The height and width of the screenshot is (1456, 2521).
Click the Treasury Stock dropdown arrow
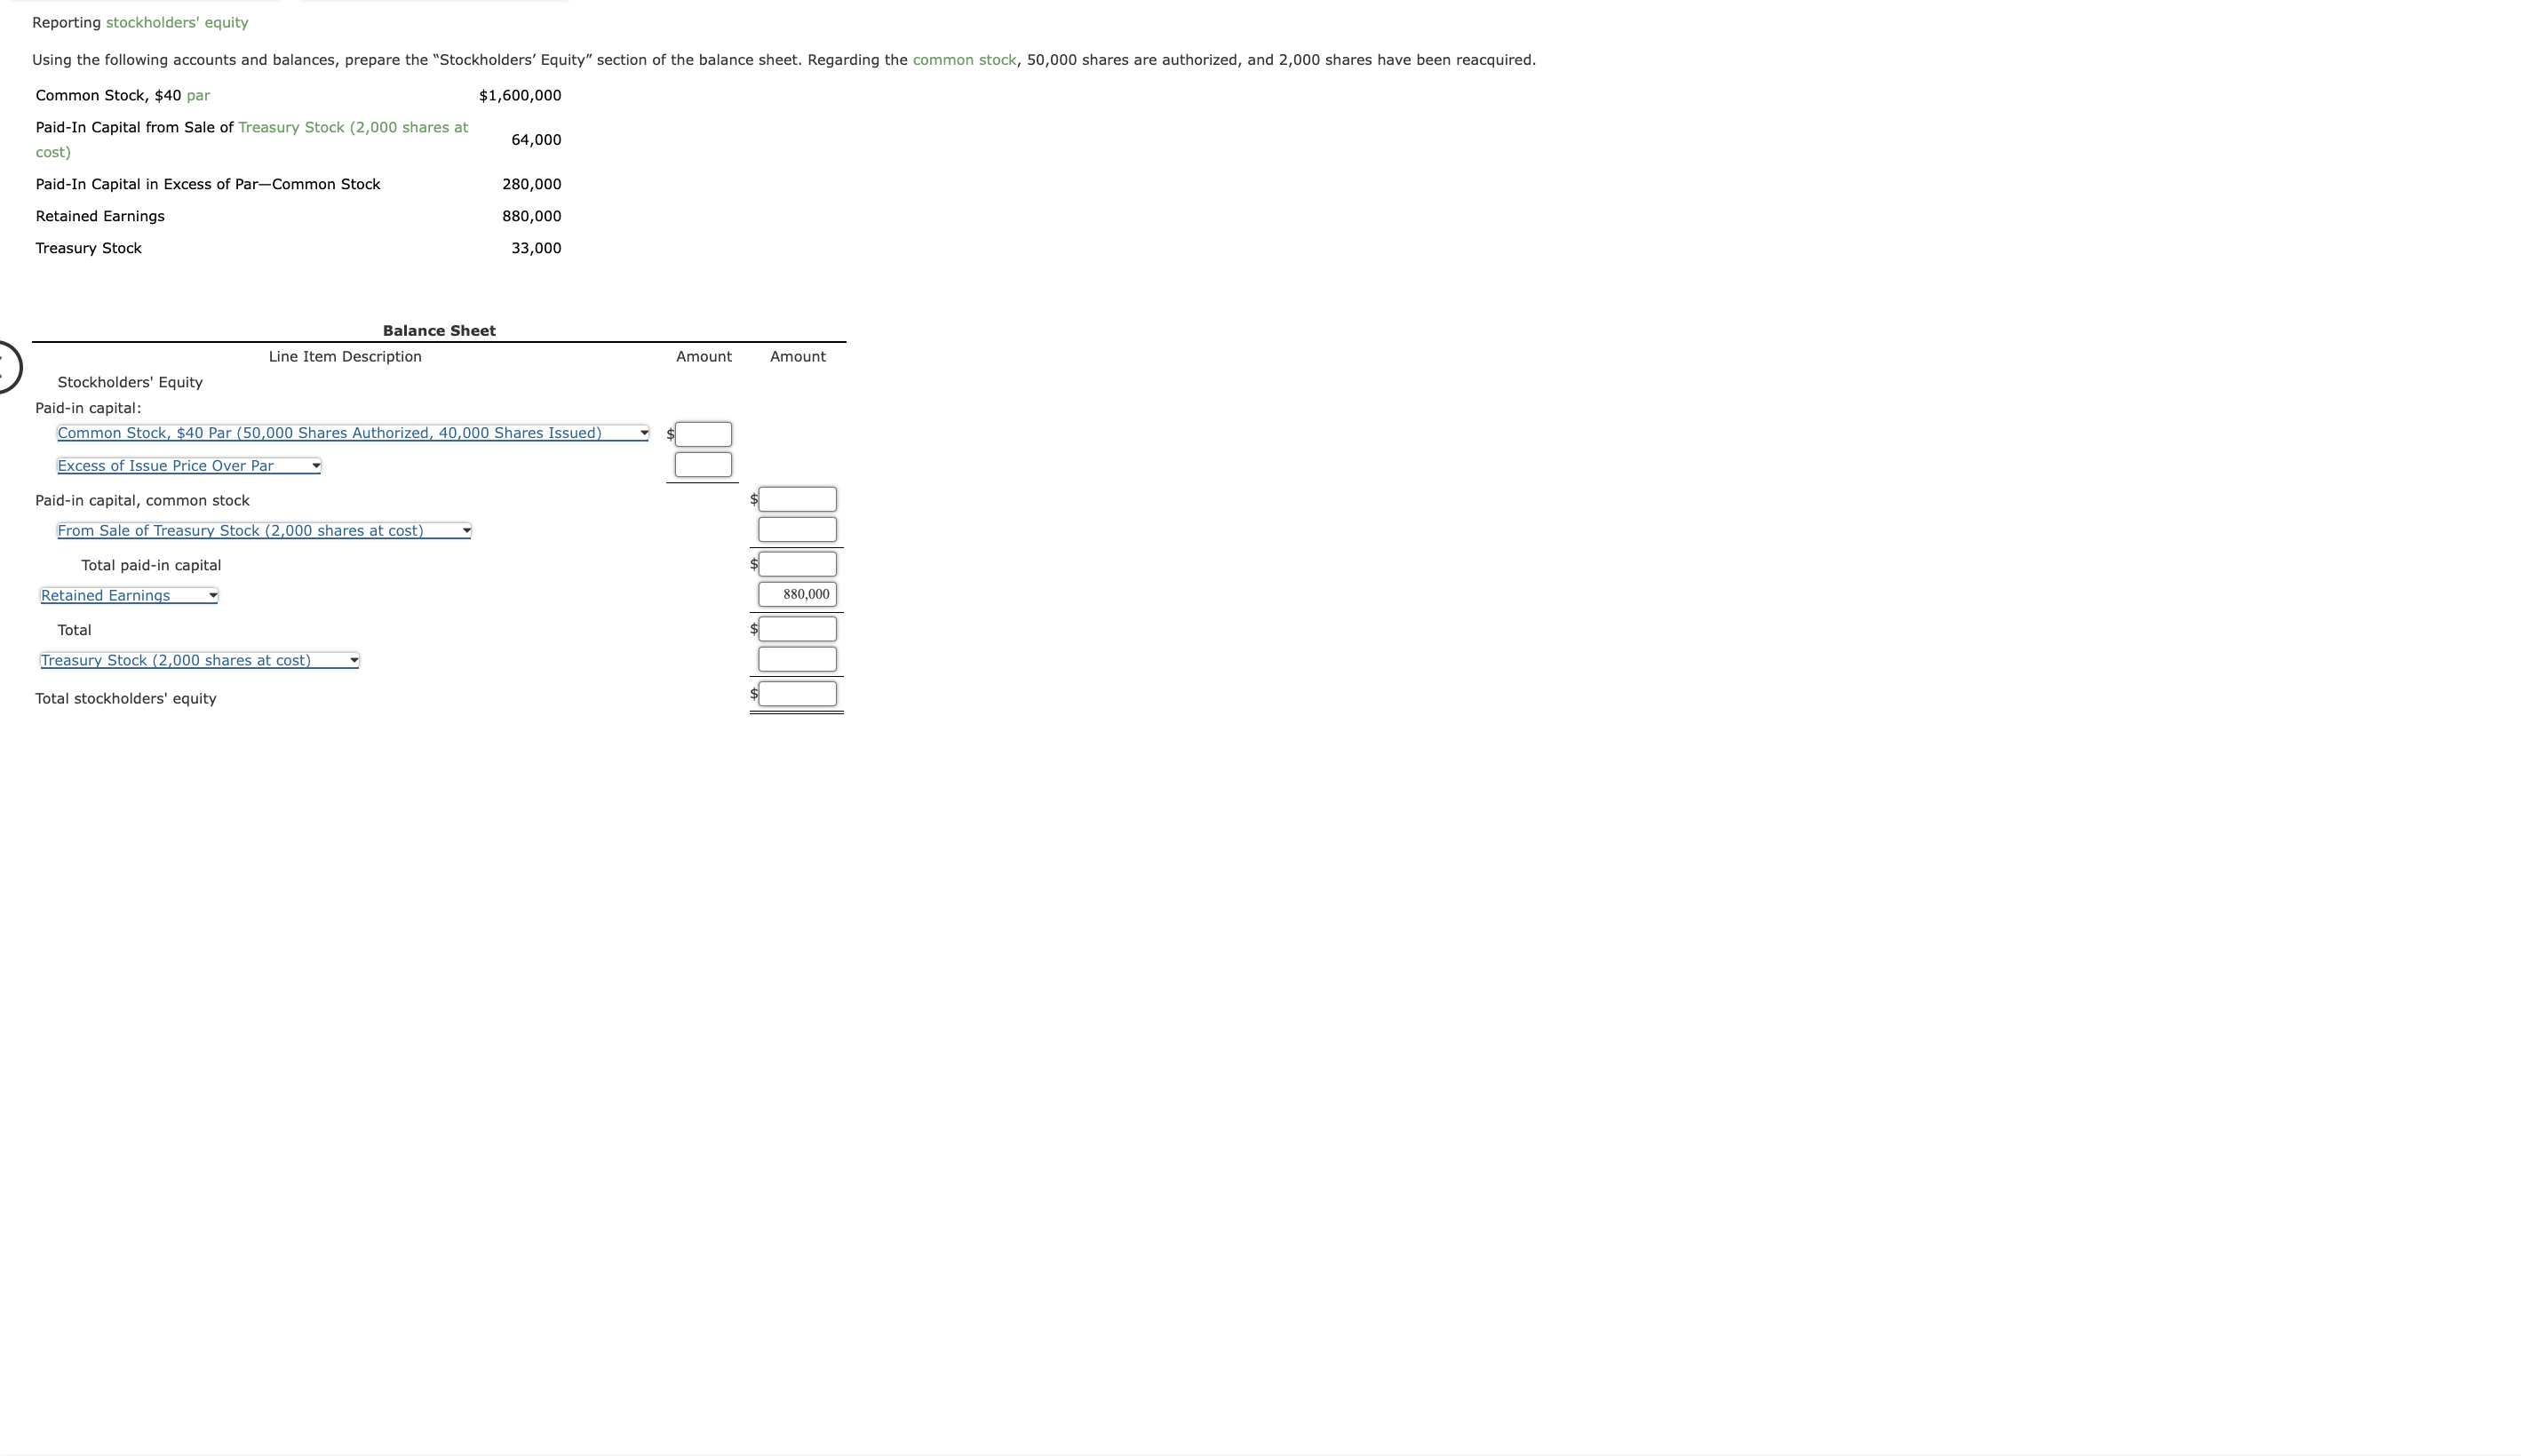pos(355,658)
